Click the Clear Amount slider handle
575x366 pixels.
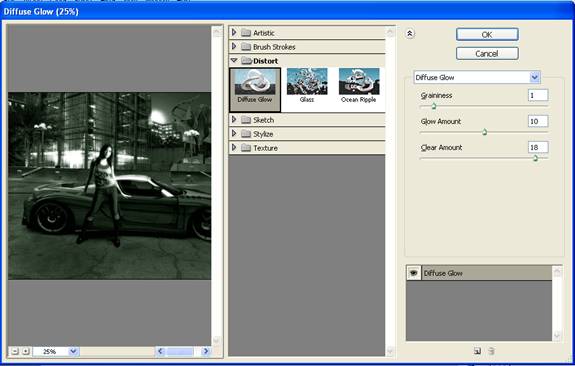tap(535, 158)
